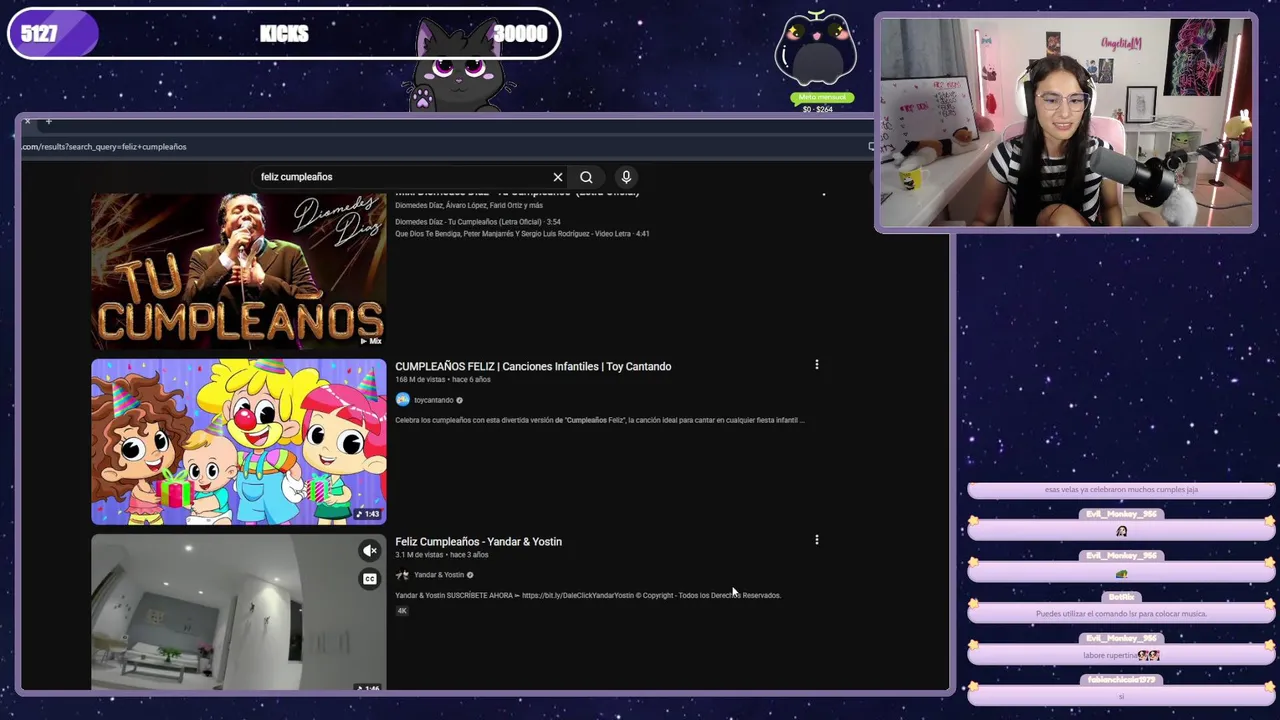This screenshot has width=1280, height=720.
Task: Open the Yandar & Yostin channel avatar
Action: [x=402, y=575]
